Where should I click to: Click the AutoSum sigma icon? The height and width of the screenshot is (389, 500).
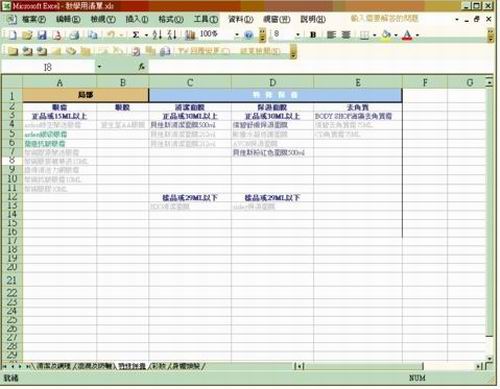click(x=136, y=35)
